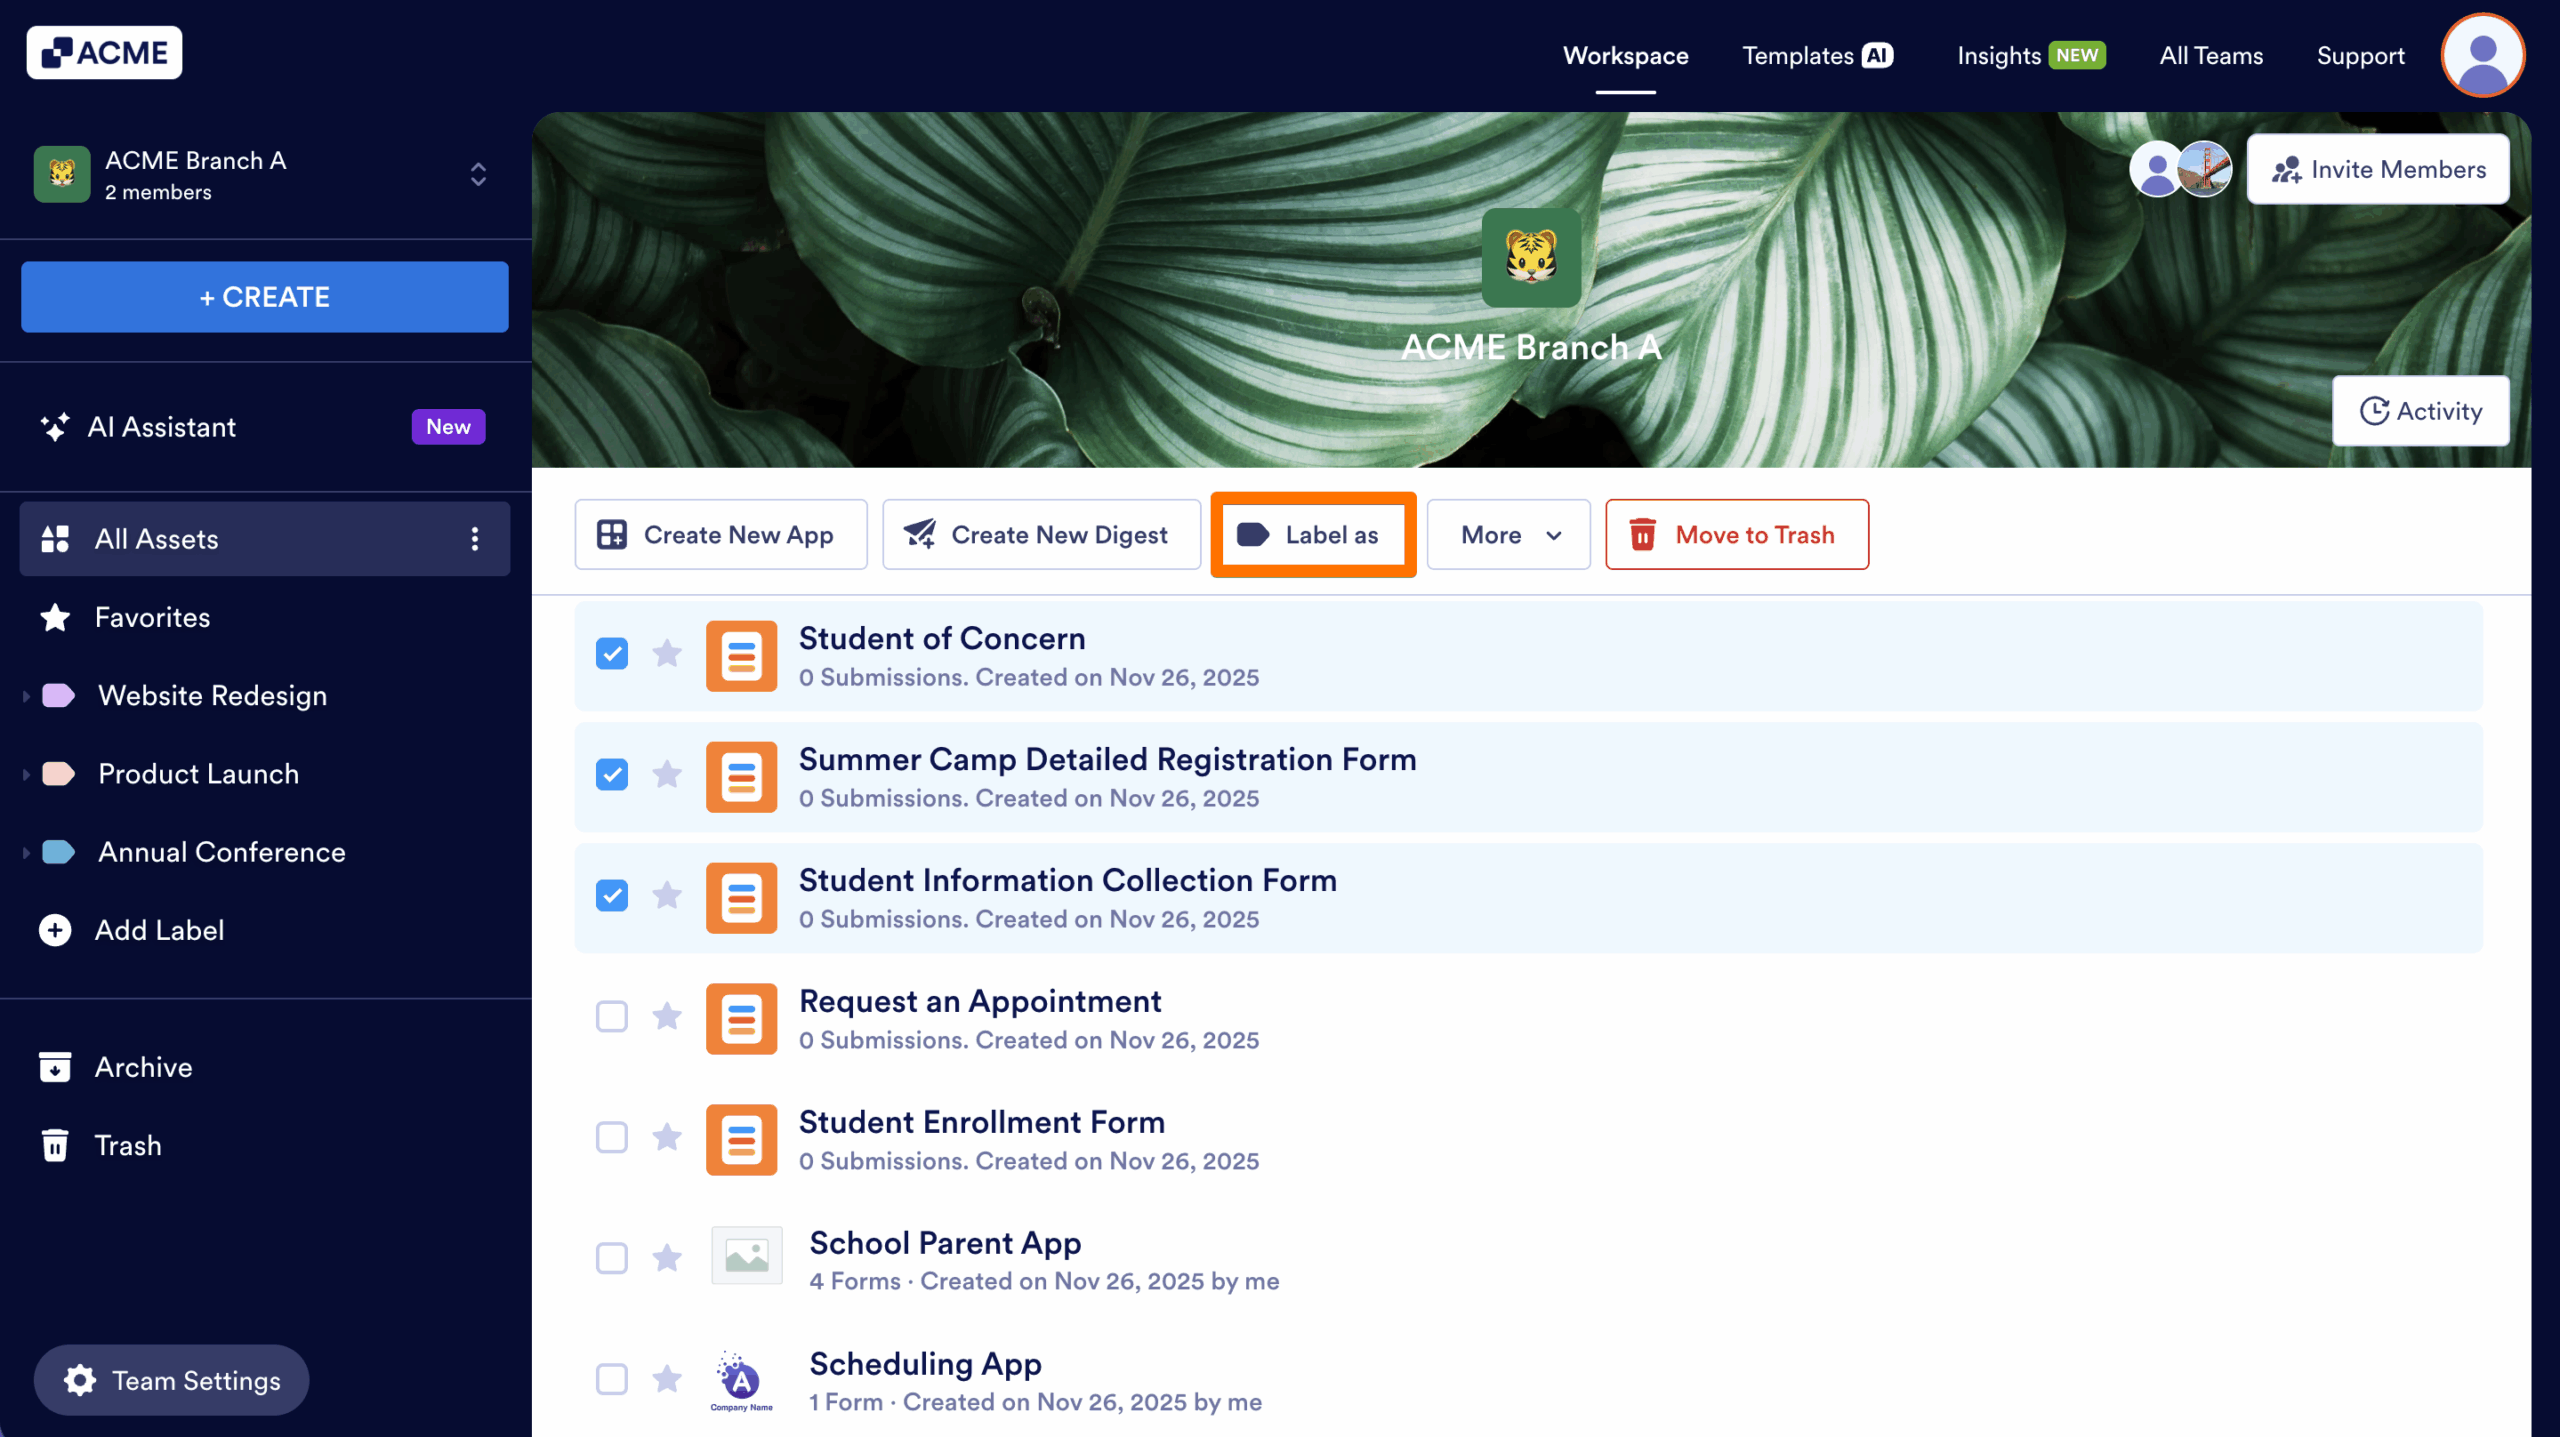2560x1437 pixels.
Task: Expand the Website Redesign label
Action: (x=26, y=696)
